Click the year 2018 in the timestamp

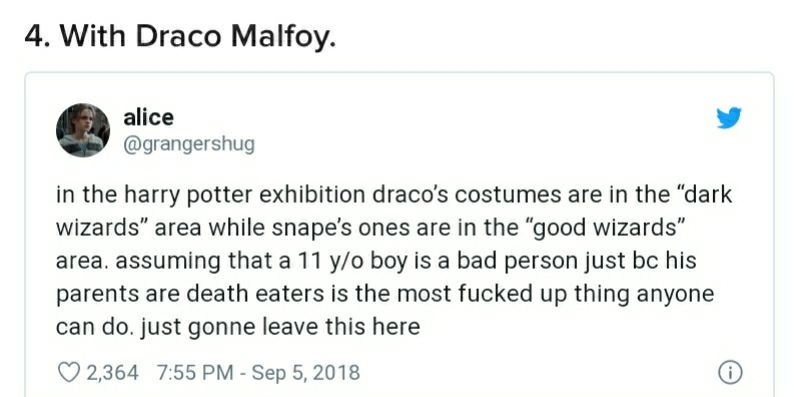(x=337, y=373)
